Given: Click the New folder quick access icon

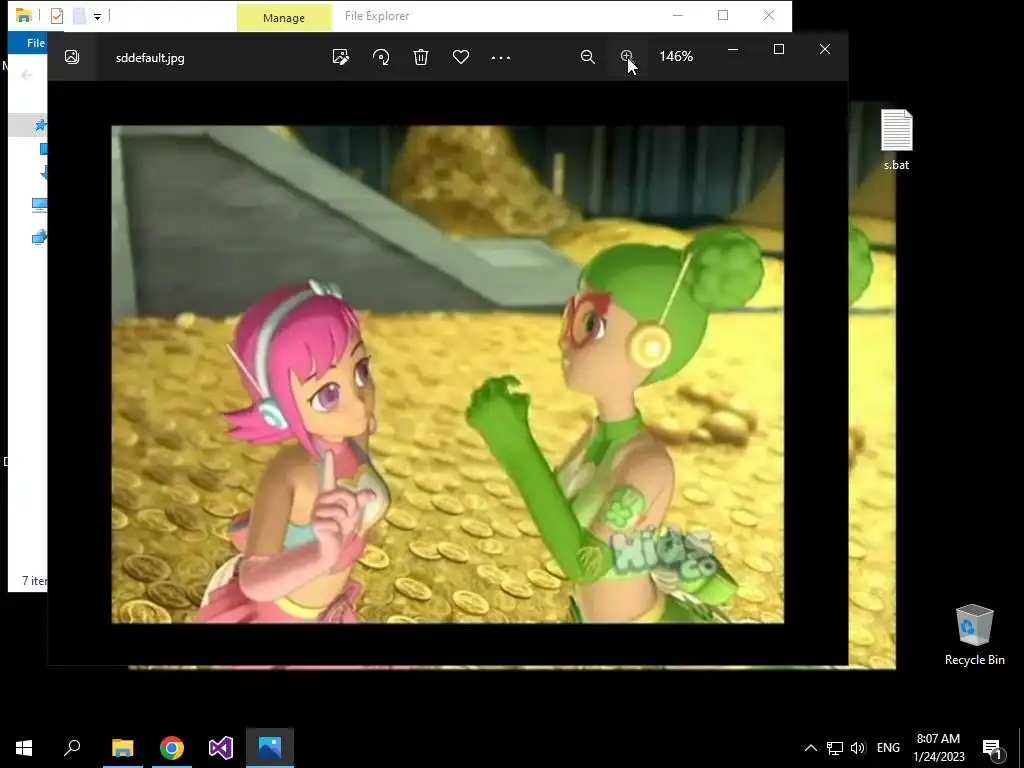Looking at the screenshot, I should point(79,16).
